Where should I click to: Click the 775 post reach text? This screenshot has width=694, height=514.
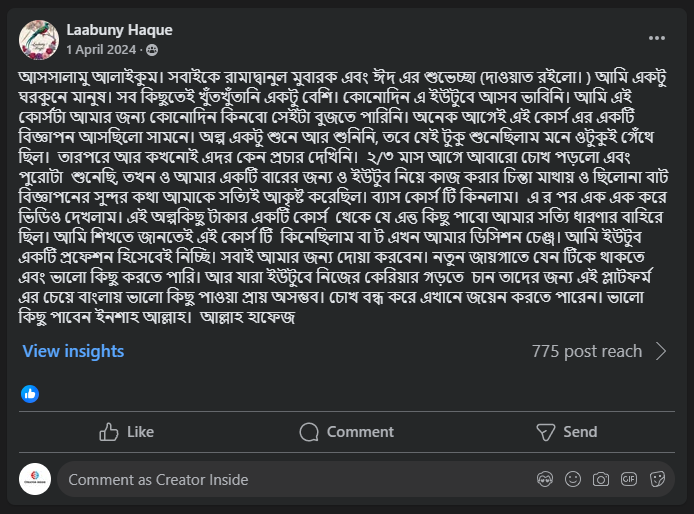[586, 351]
